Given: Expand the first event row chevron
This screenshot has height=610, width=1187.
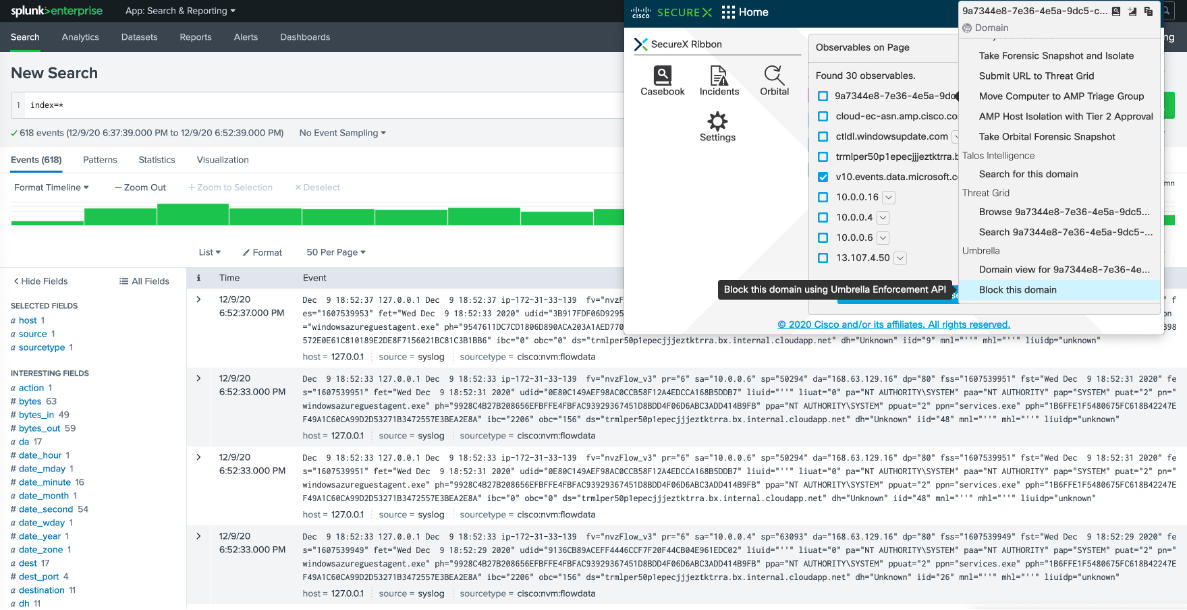Looking at the screenshot, I should tap(199, 300).
